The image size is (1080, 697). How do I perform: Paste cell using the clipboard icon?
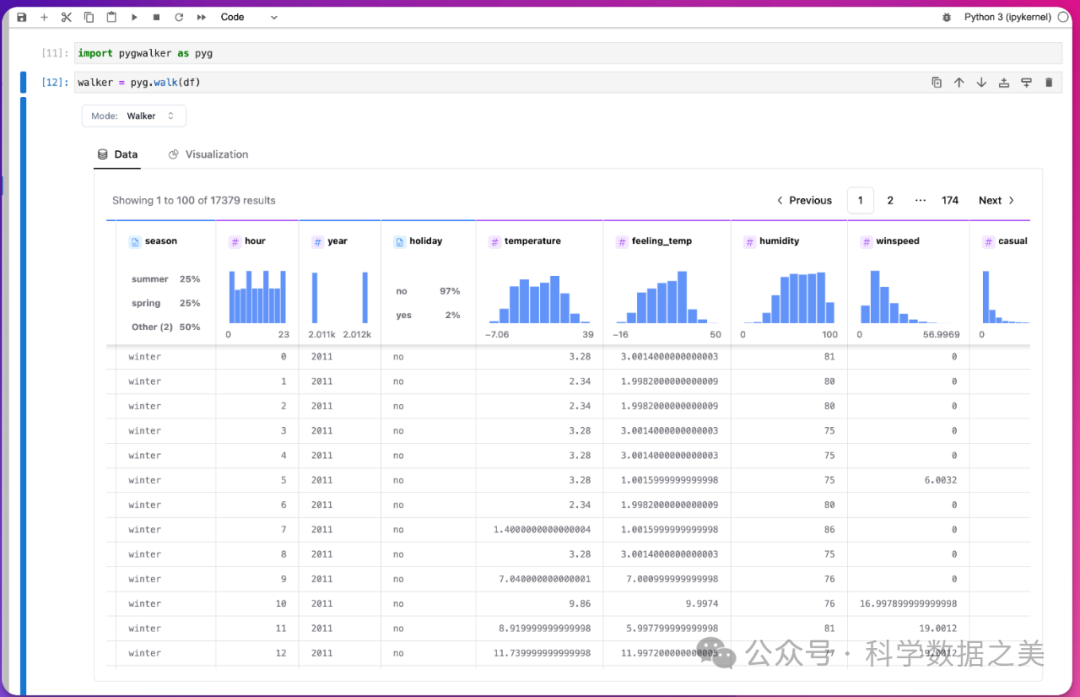(111, 17)
